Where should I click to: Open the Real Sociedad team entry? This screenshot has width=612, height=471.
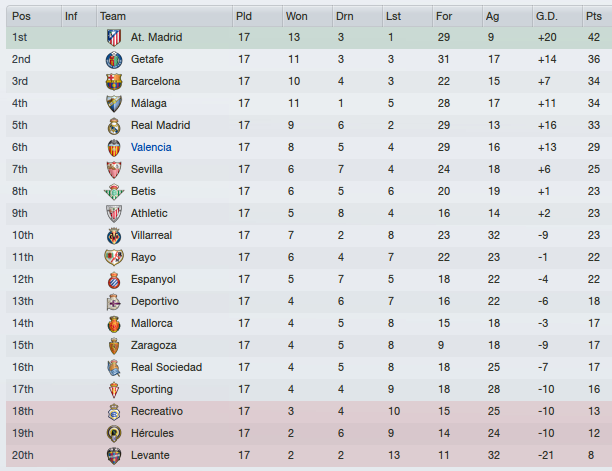click(166, 368)
